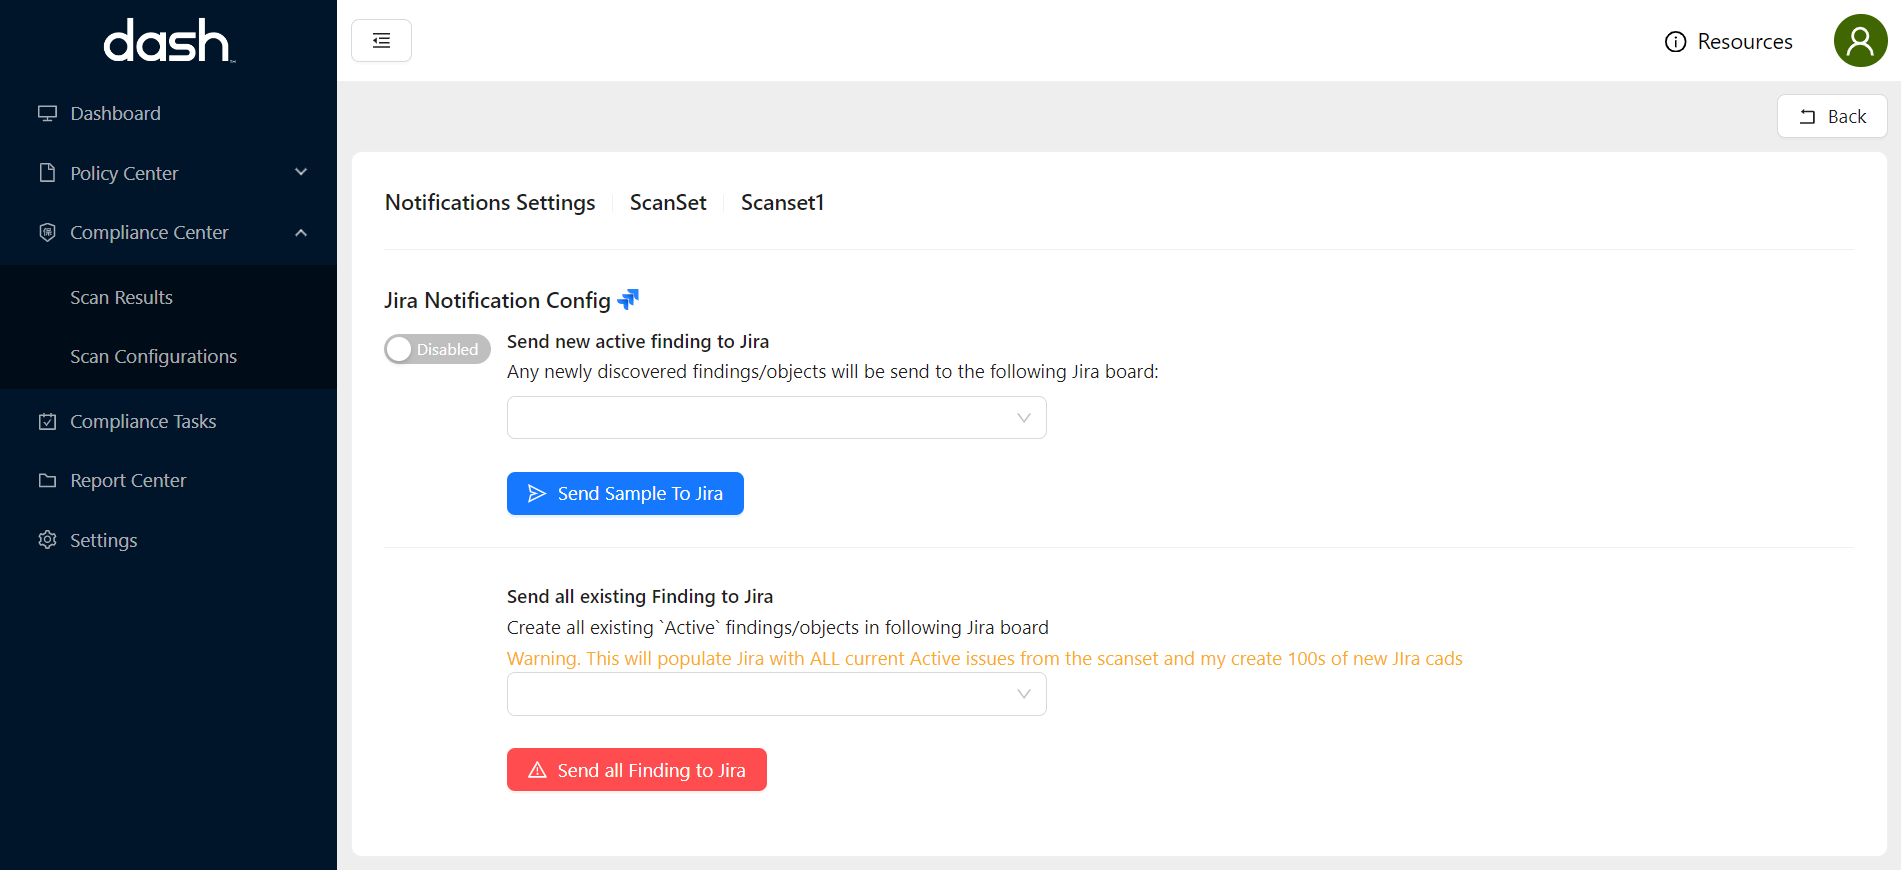Open the user profile avatar
Viewport: 1901px width, 870px height.
click(x=1859, y=41)
